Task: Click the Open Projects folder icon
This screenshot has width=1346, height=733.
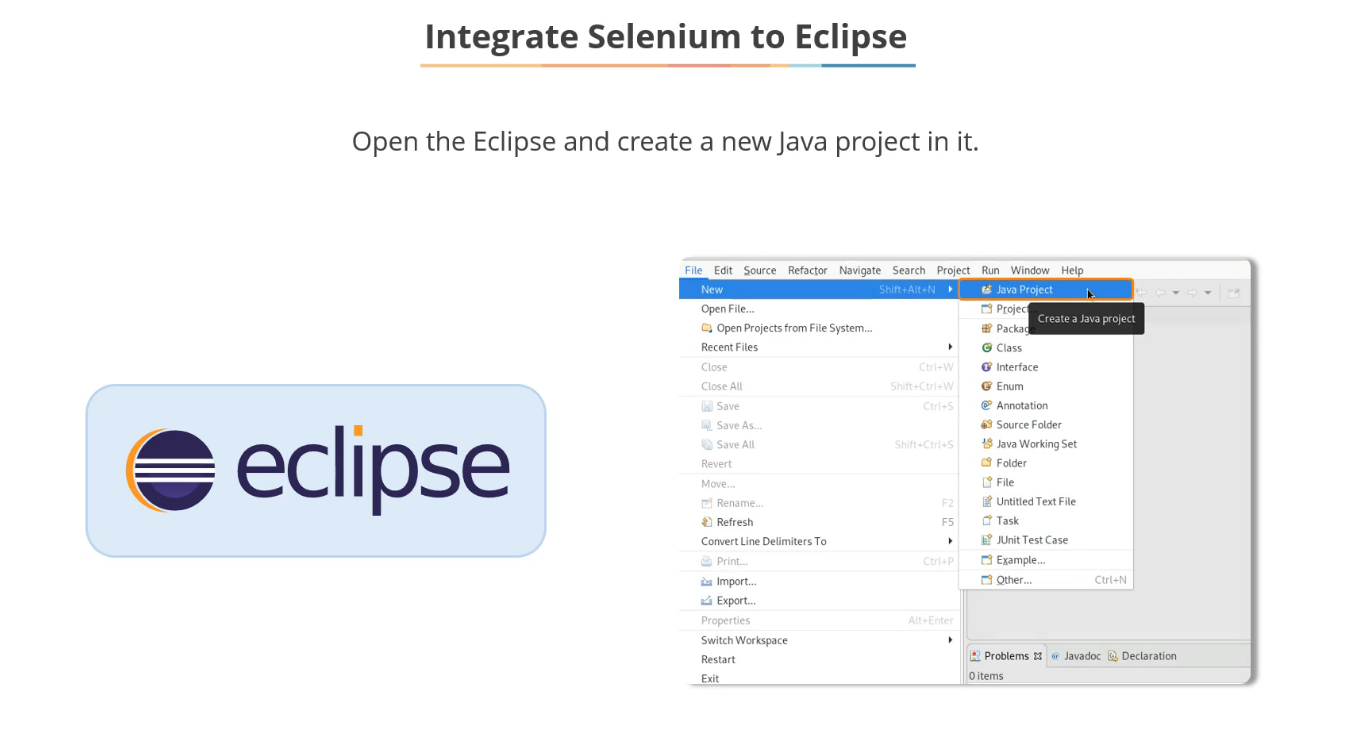Action: (707, 328)
